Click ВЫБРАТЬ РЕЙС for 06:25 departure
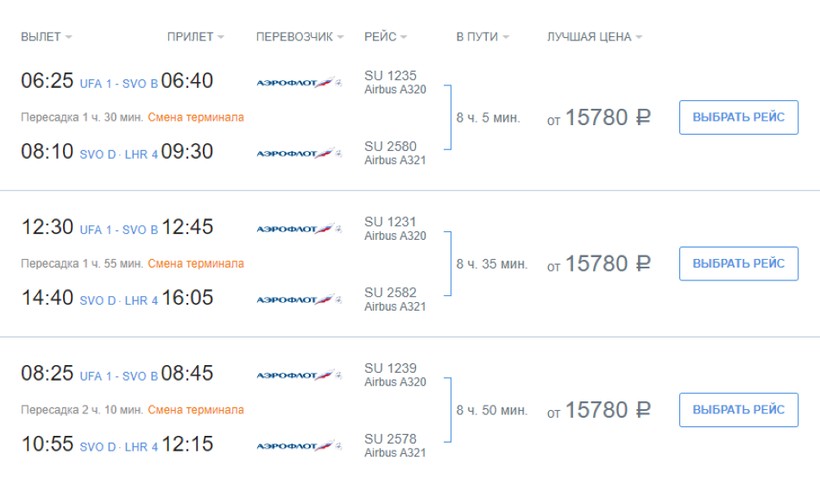This screenshot has width=820, height=479. [738, 117]
